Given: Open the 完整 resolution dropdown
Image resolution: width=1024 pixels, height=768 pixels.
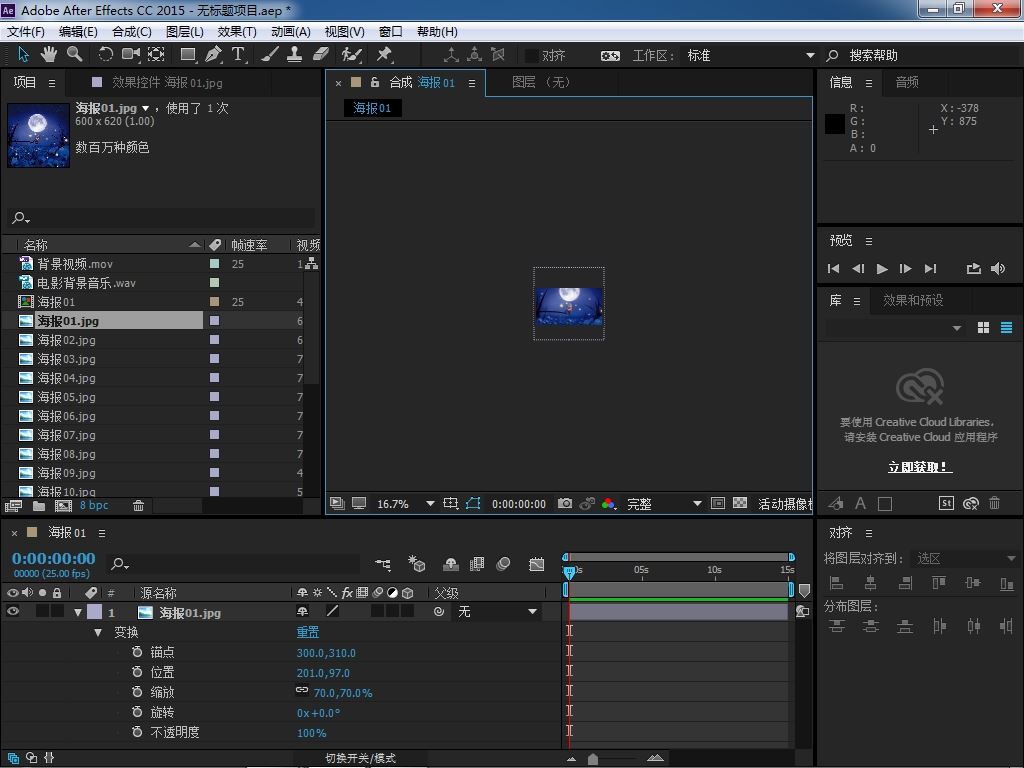Looking at the screenshot, I should click(697, 504).
